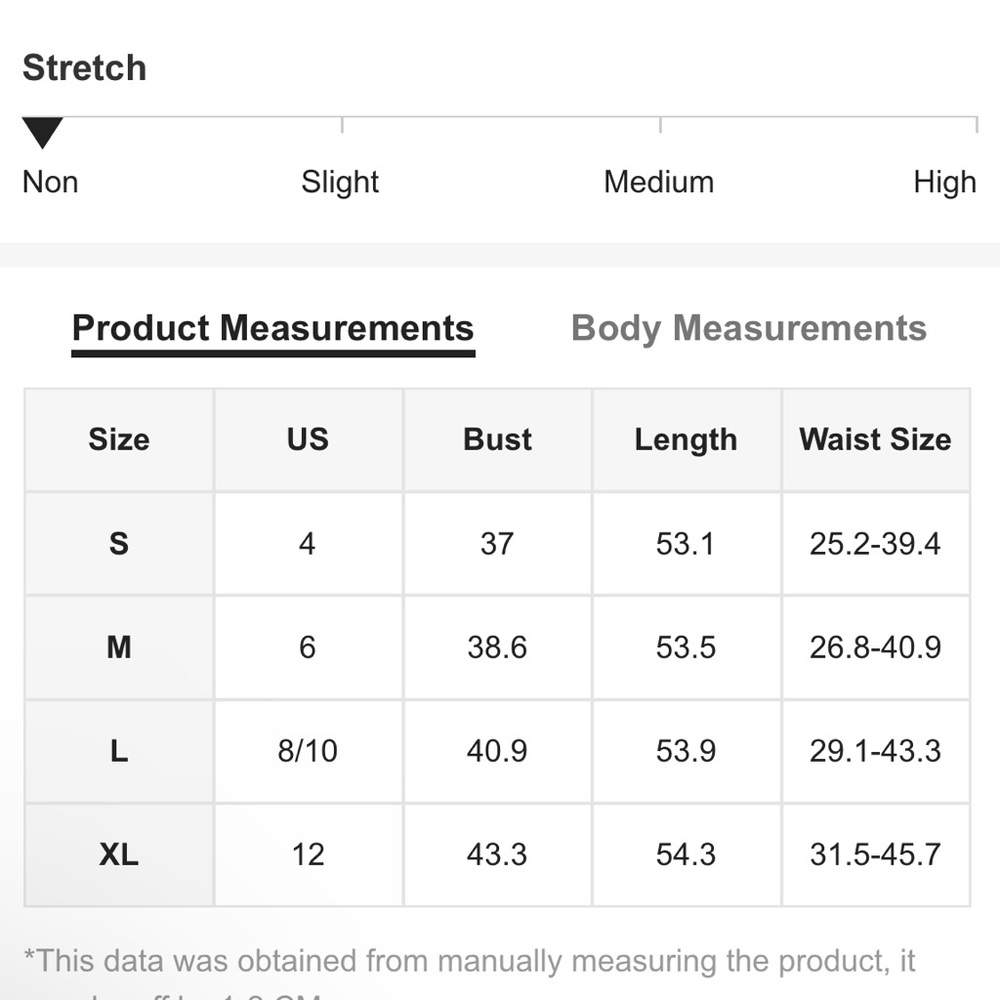
Task: Click the US column header
Action: click(308, 439)
